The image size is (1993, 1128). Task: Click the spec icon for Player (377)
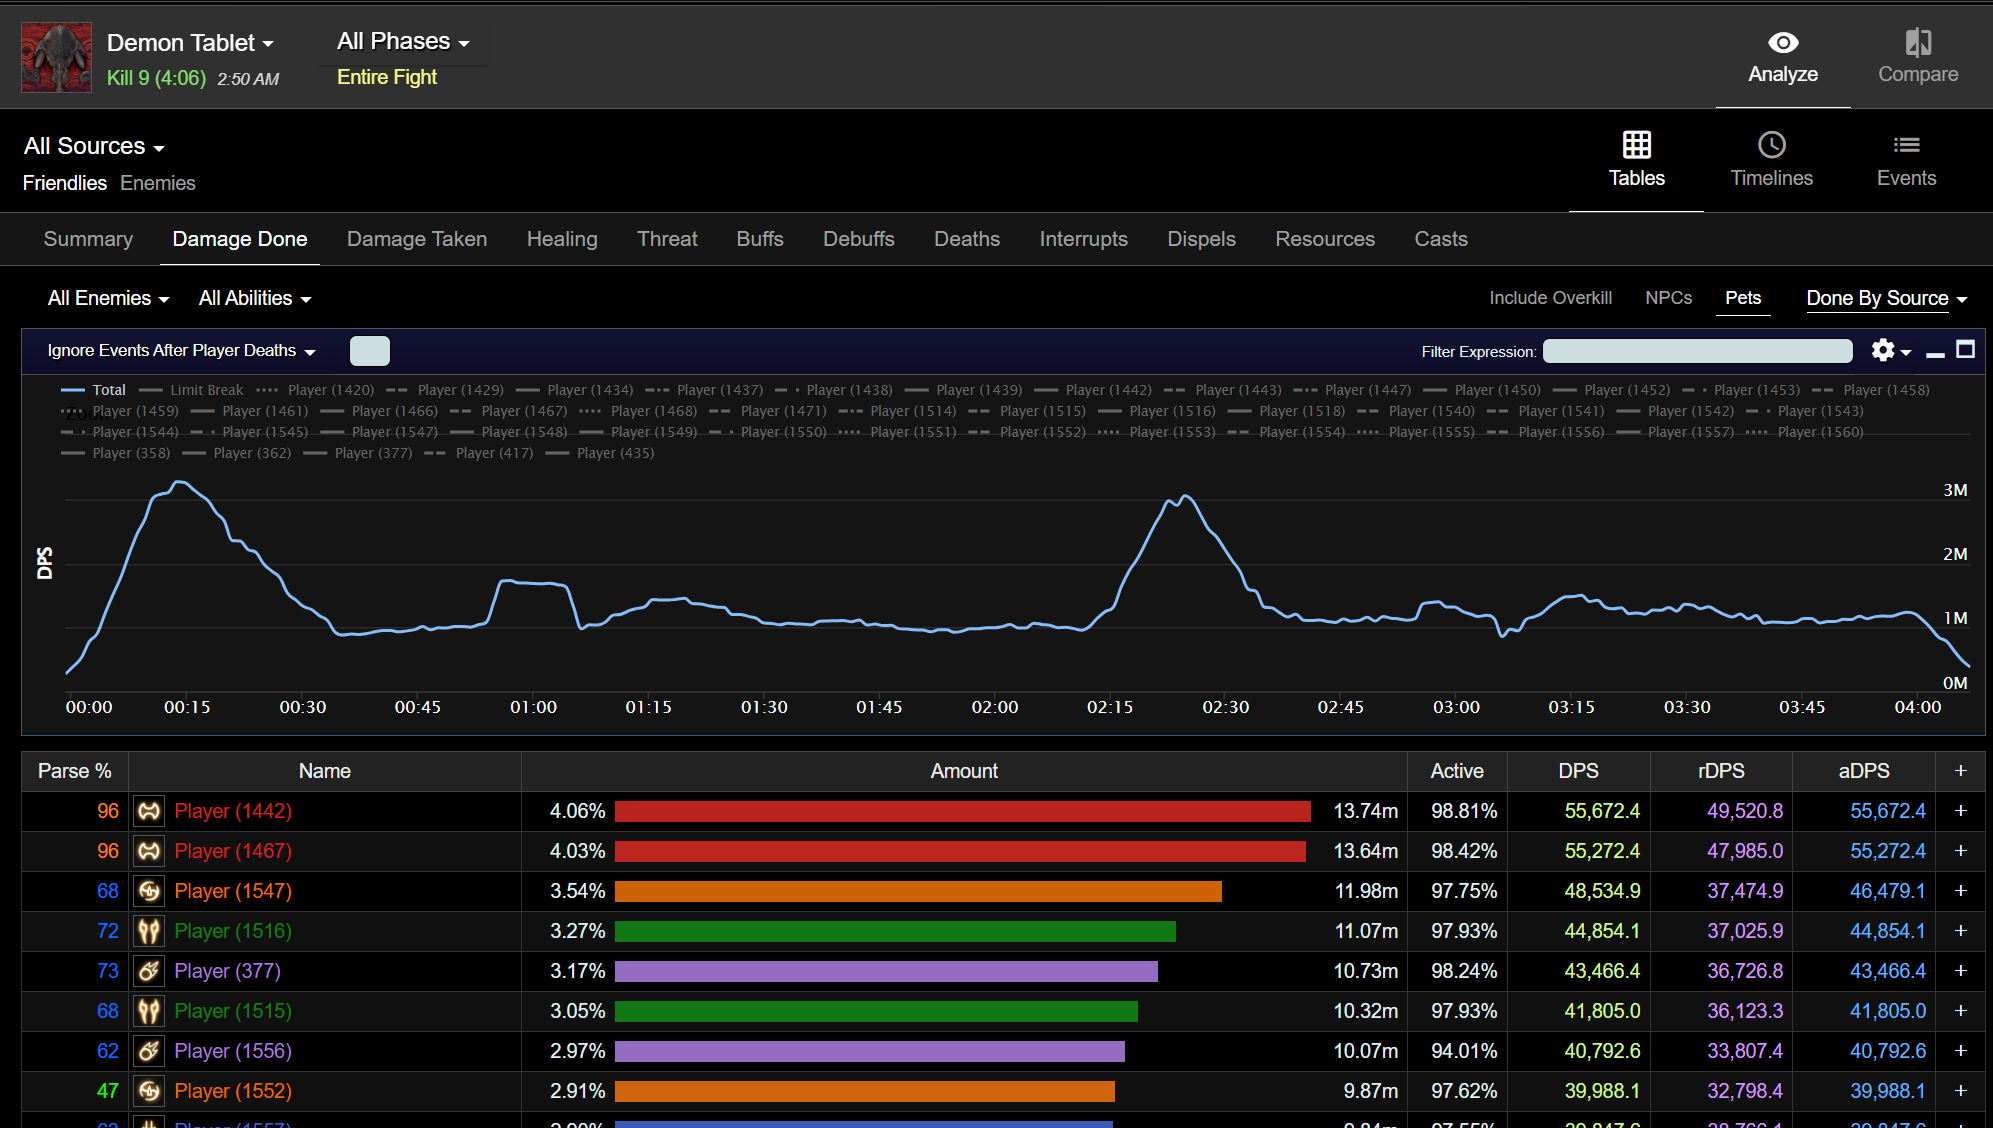coord(149,971)
